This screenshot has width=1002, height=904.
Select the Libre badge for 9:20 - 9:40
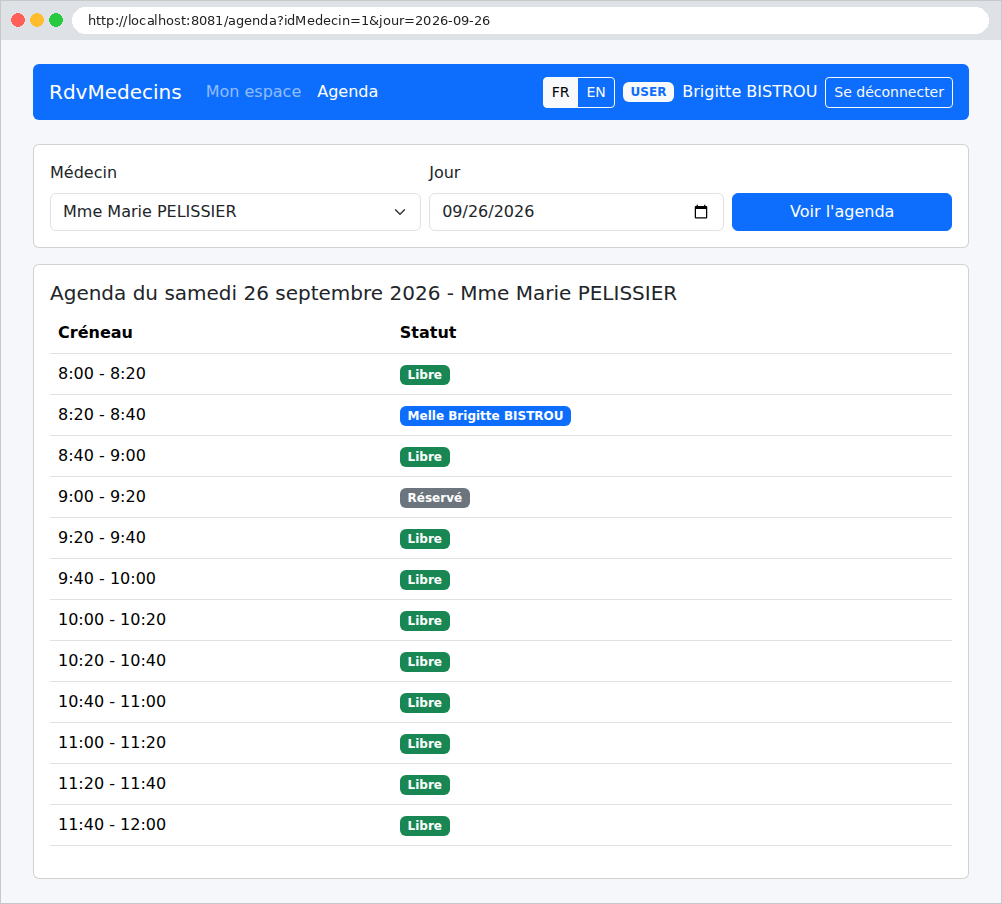[425, 539]
